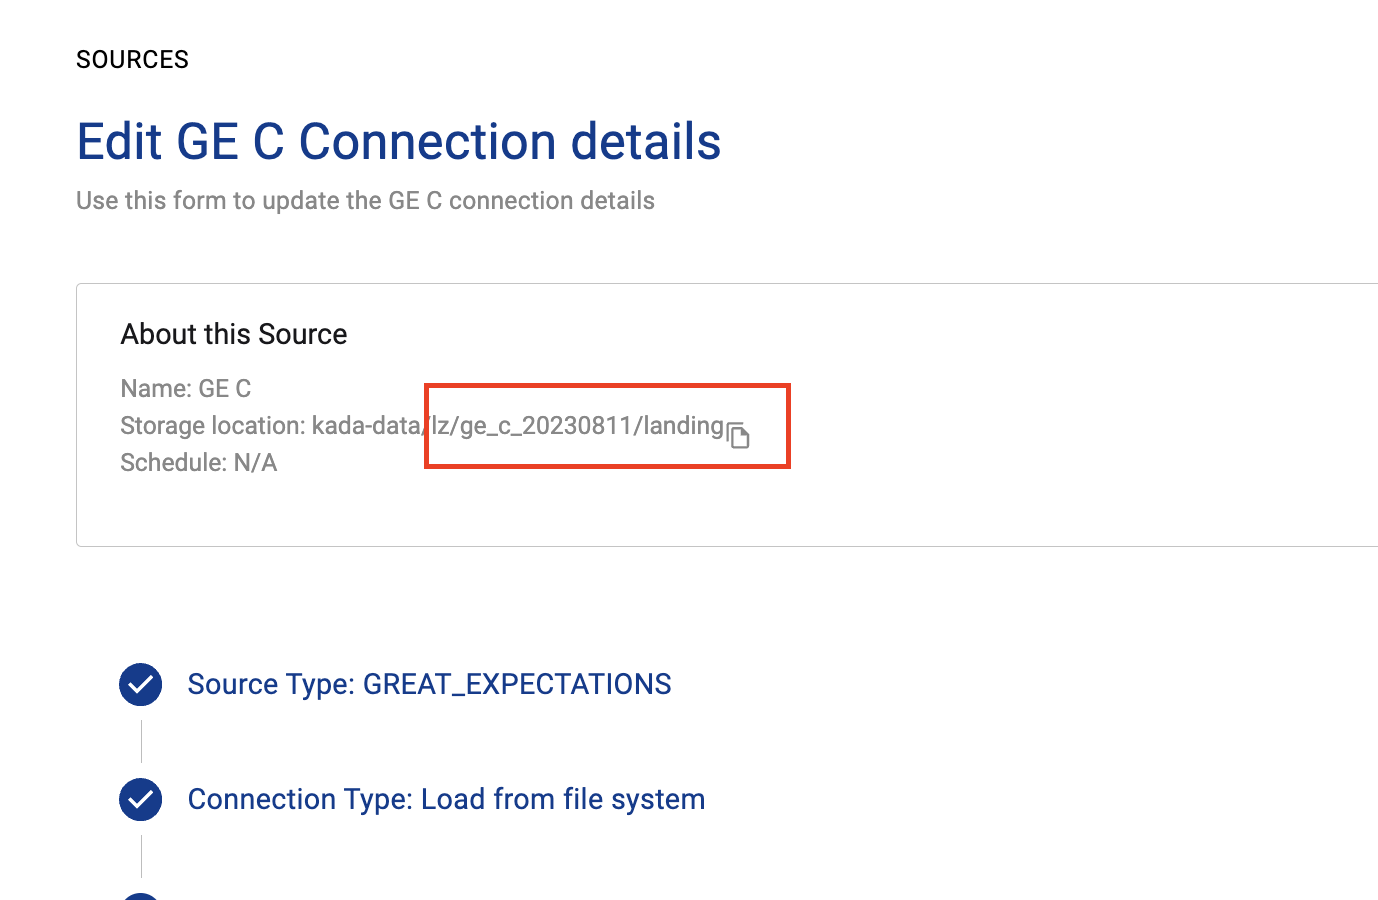Click the Edit GE C Connection details heading

[398, 142]
